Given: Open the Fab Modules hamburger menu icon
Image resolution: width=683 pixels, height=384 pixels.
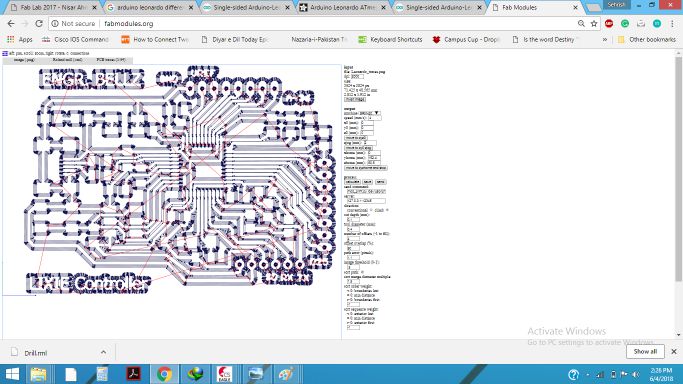Looking at the screenshot, I should point(5,54).
